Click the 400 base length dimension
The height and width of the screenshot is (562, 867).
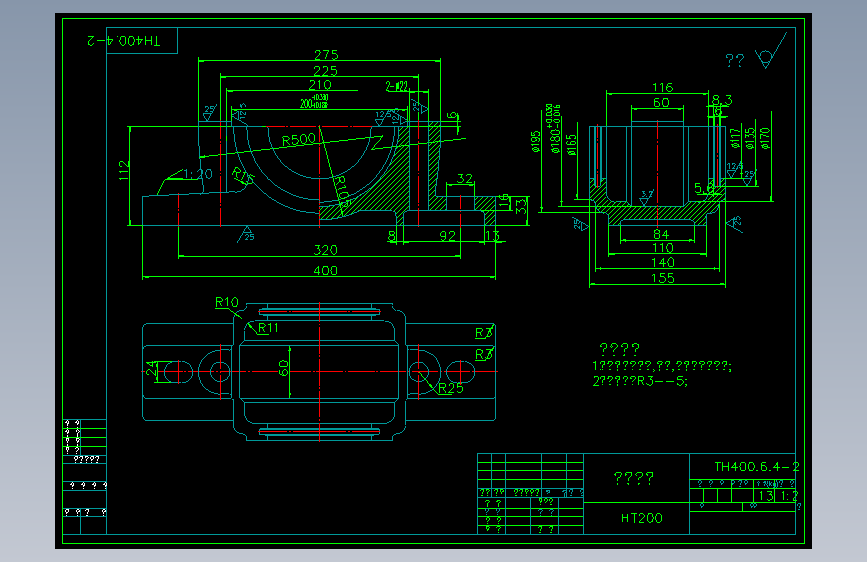pyautogui.click(x=325, y=270)
